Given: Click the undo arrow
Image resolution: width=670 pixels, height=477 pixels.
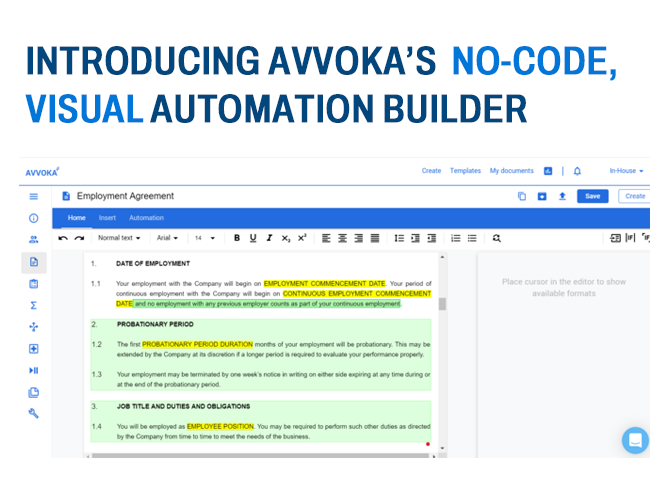Looking at the screenshot, I should tap(63, 238).
